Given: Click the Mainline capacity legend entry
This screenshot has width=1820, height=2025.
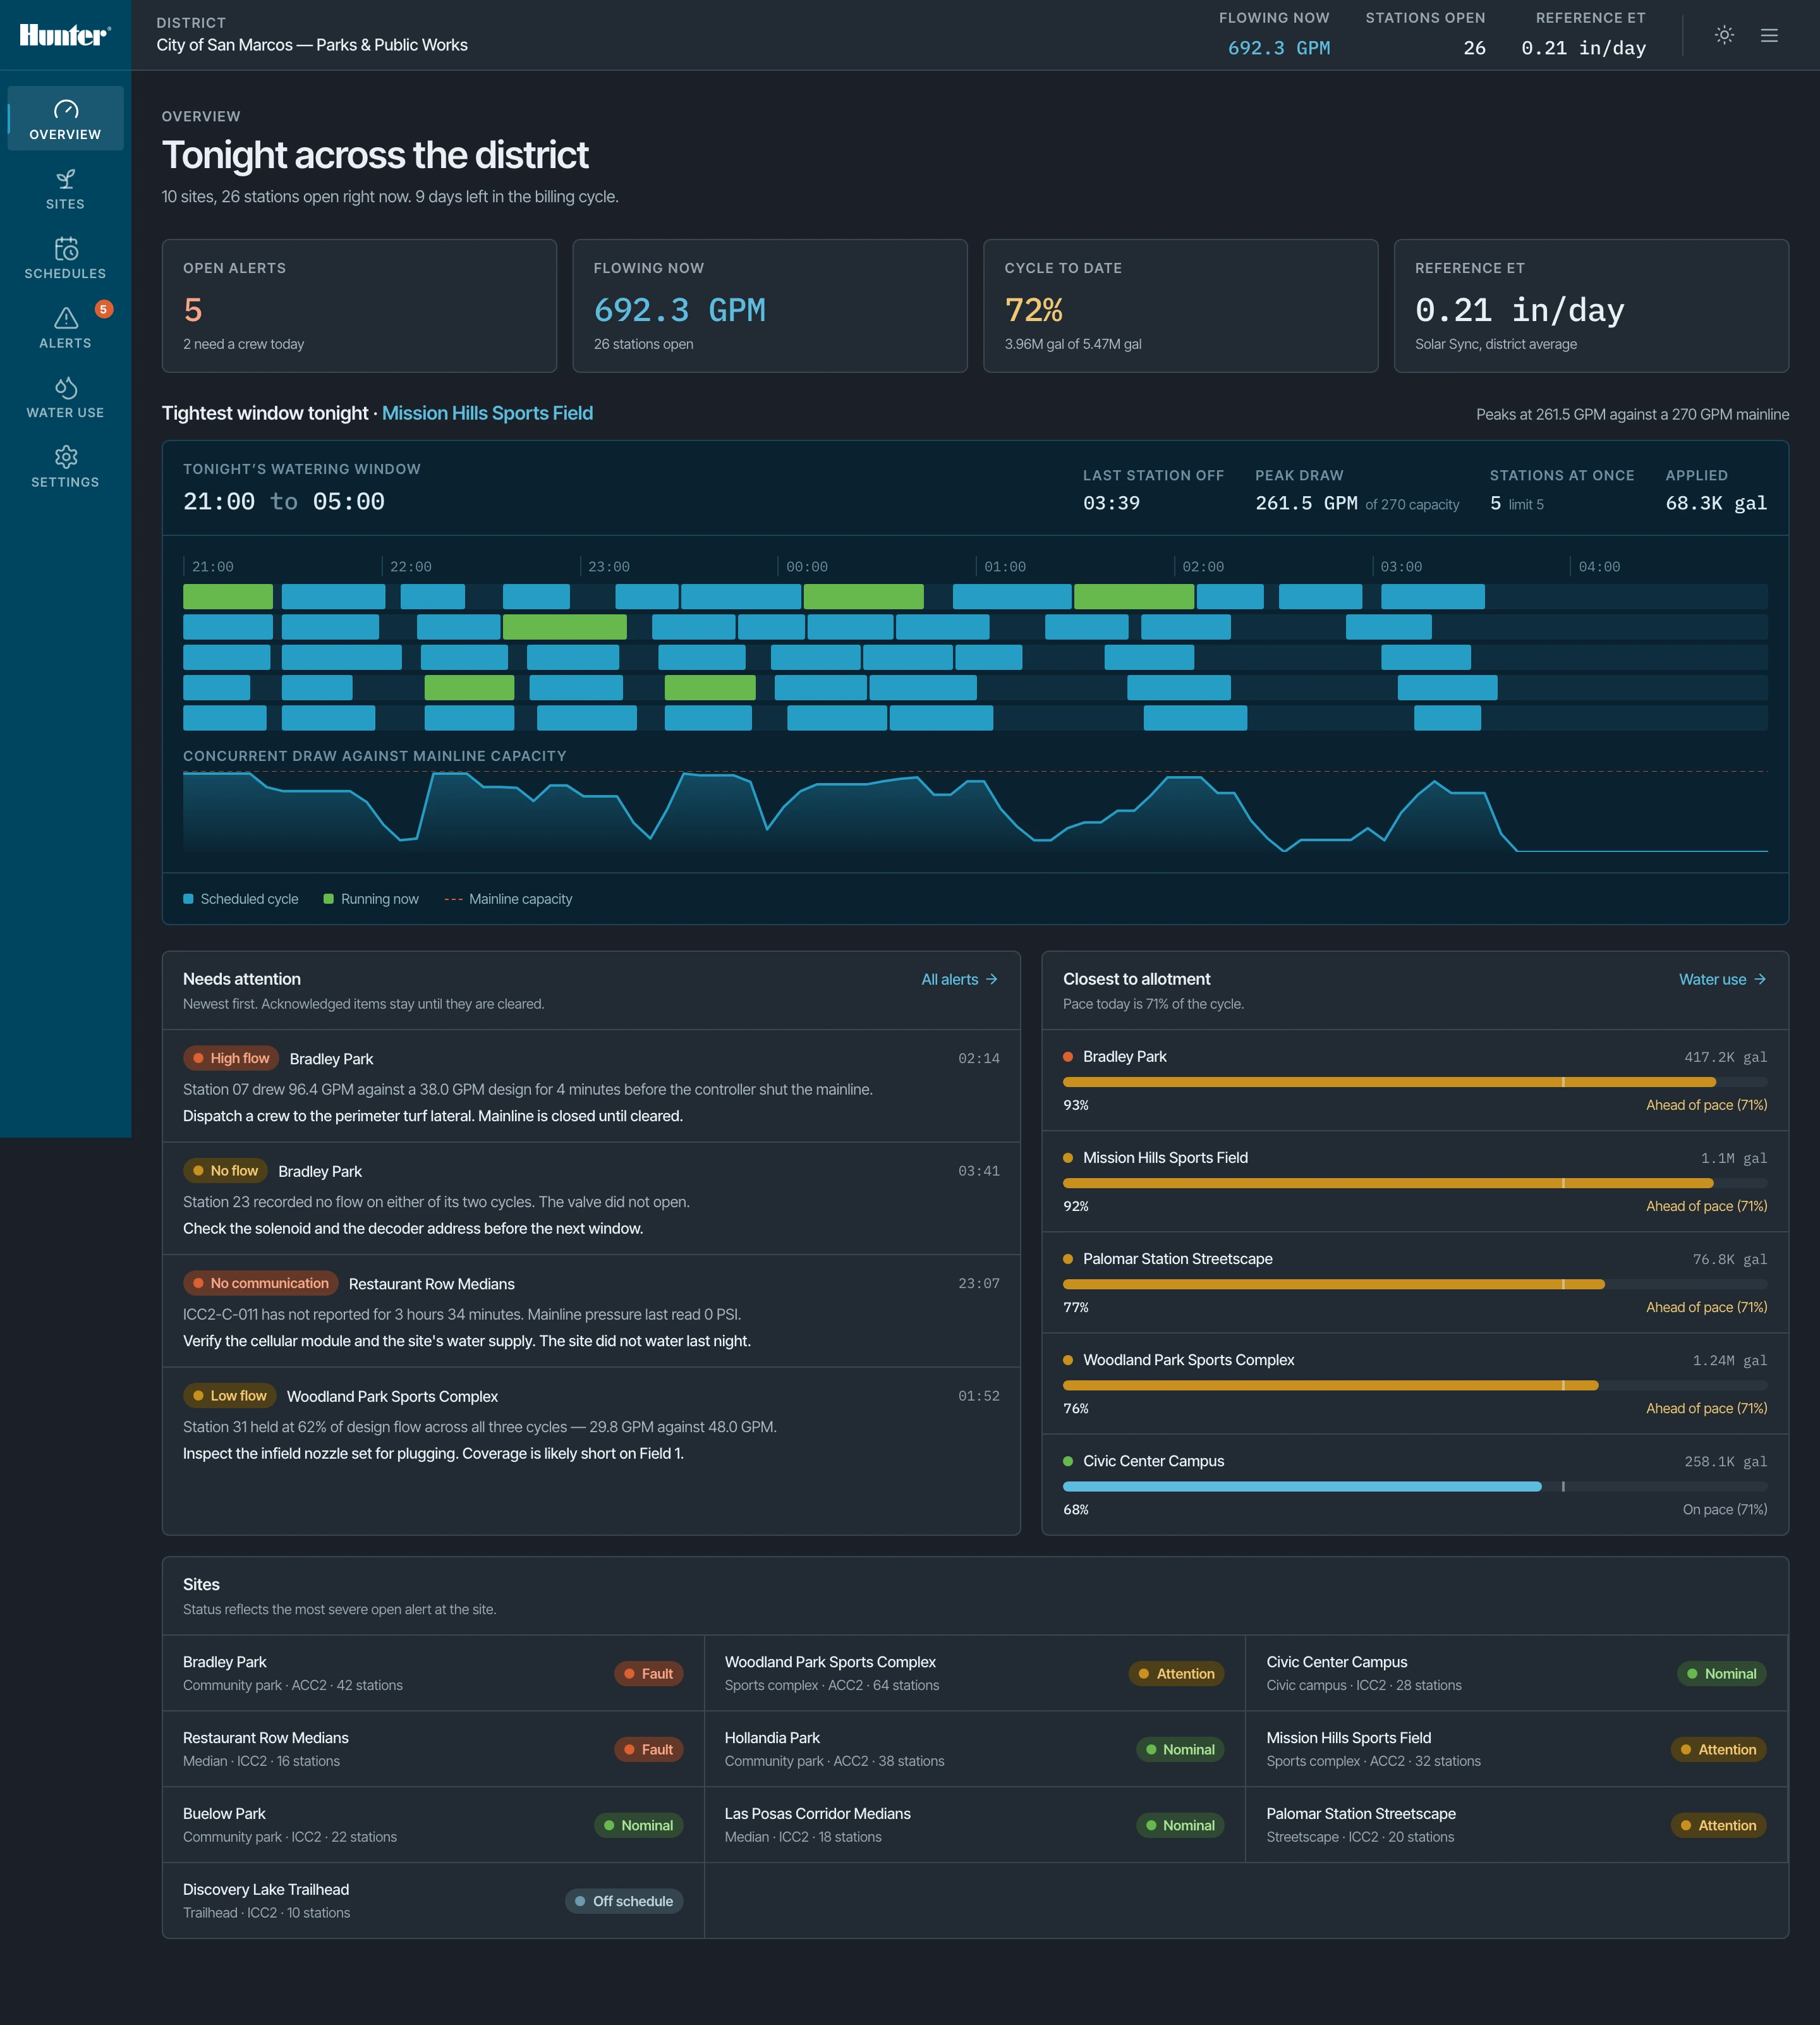Looking at the screenshot, I should coord(508,899).
